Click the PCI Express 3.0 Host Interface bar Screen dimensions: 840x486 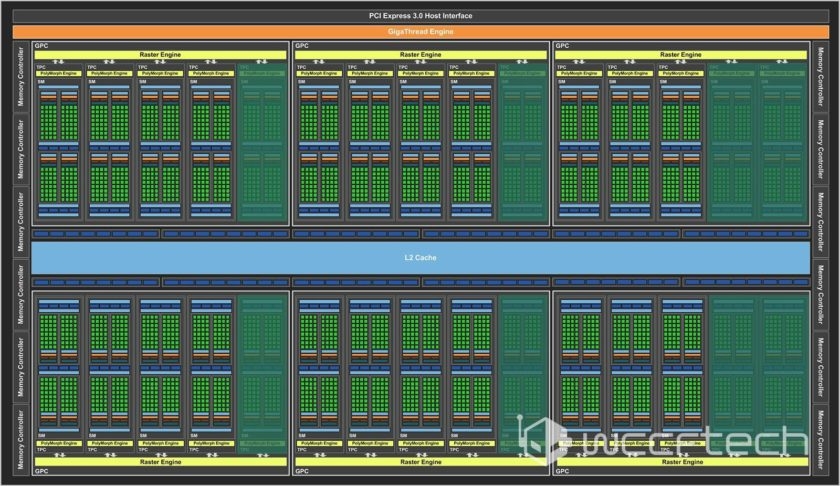[419, 16]
